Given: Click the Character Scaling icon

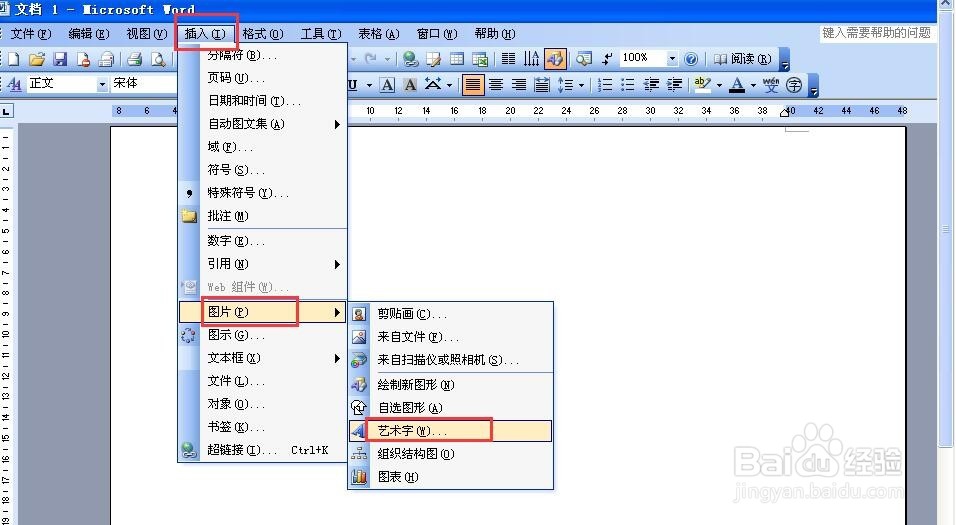Looking at the screenshot, I should coord(433,84).
